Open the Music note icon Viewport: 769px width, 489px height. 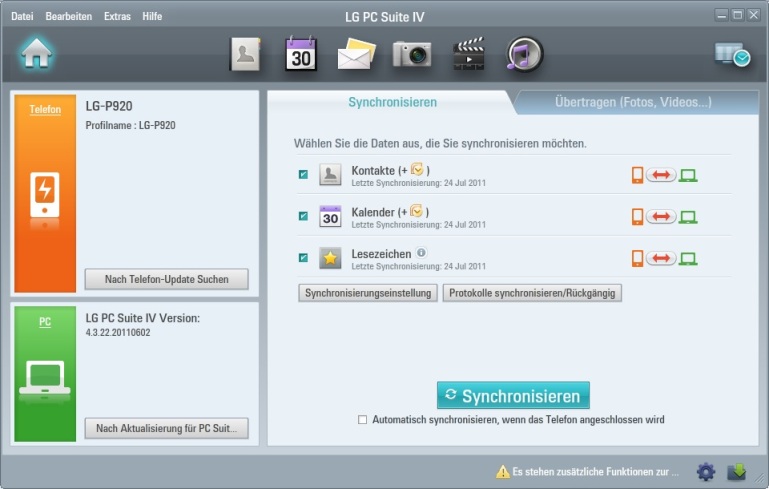point(523,54)
